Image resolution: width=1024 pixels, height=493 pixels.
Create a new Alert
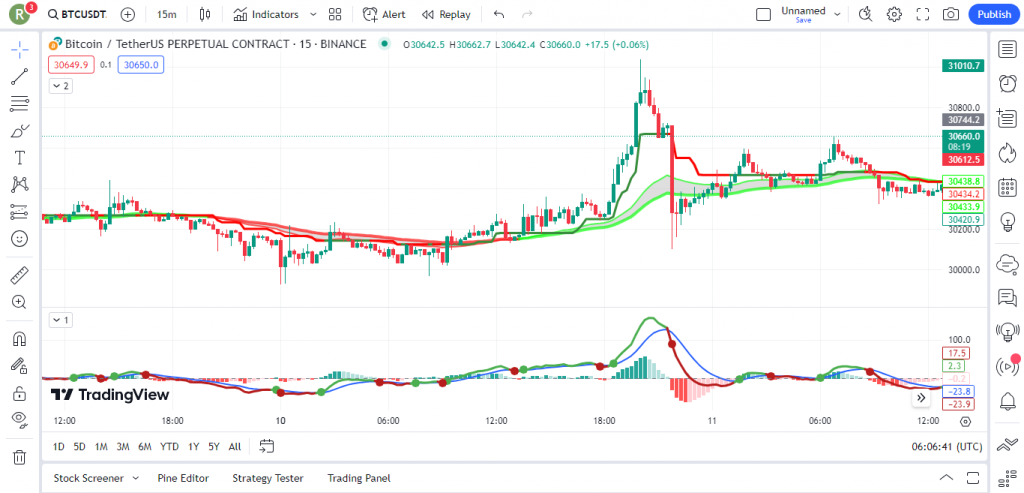384,14
